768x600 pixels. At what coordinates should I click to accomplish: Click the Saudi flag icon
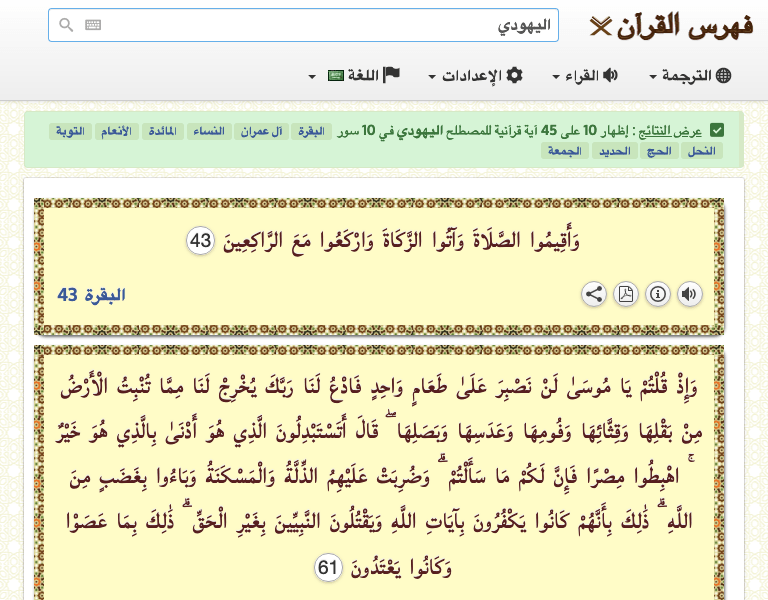click(x=336, y=76)
